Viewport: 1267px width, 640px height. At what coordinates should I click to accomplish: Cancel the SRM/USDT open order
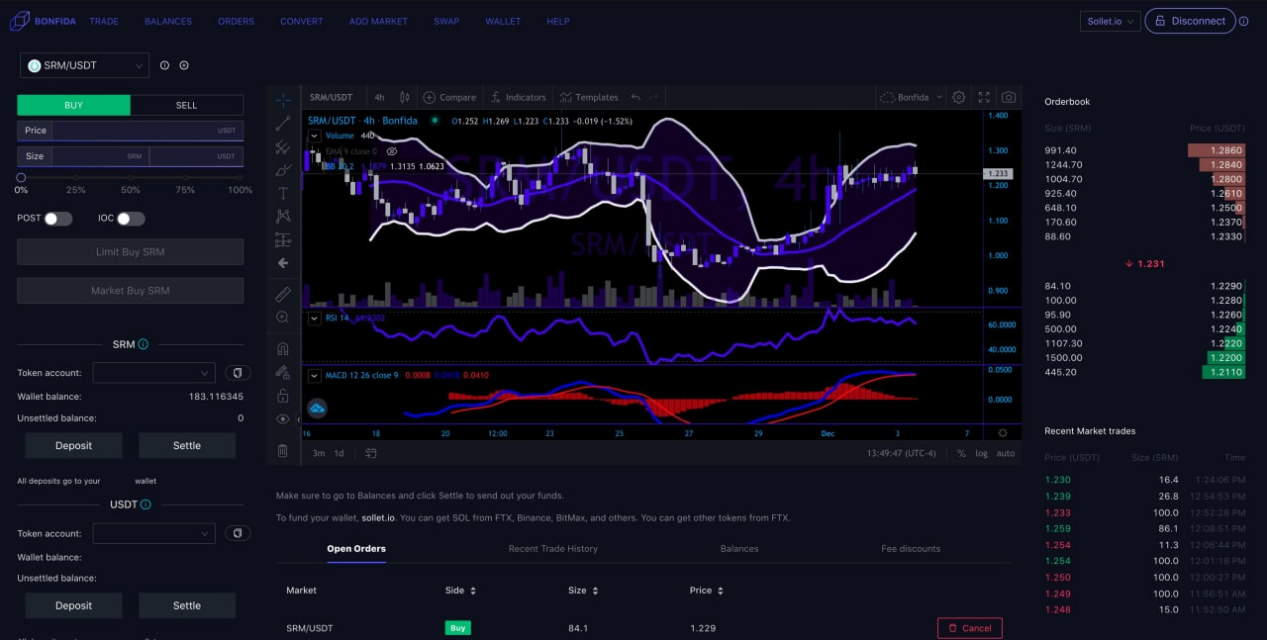coord(970,628)
